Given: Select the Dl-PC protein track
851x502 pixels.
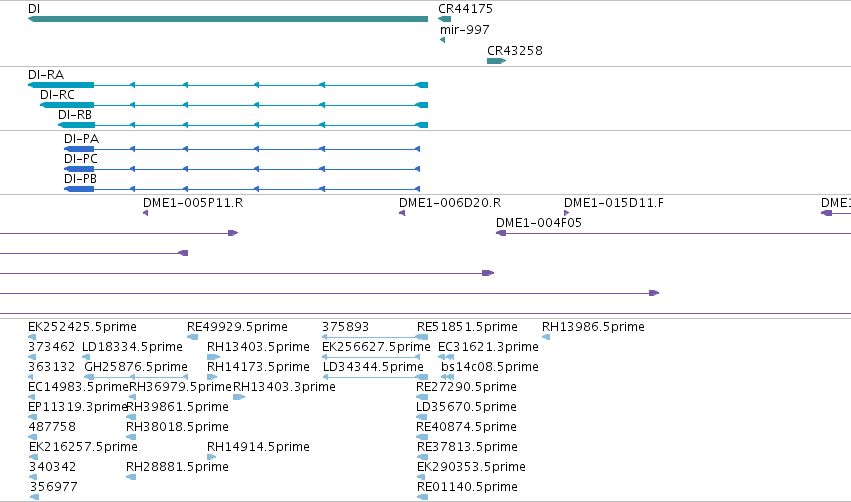Looking at the screenshot, I should tap(242, 169).
